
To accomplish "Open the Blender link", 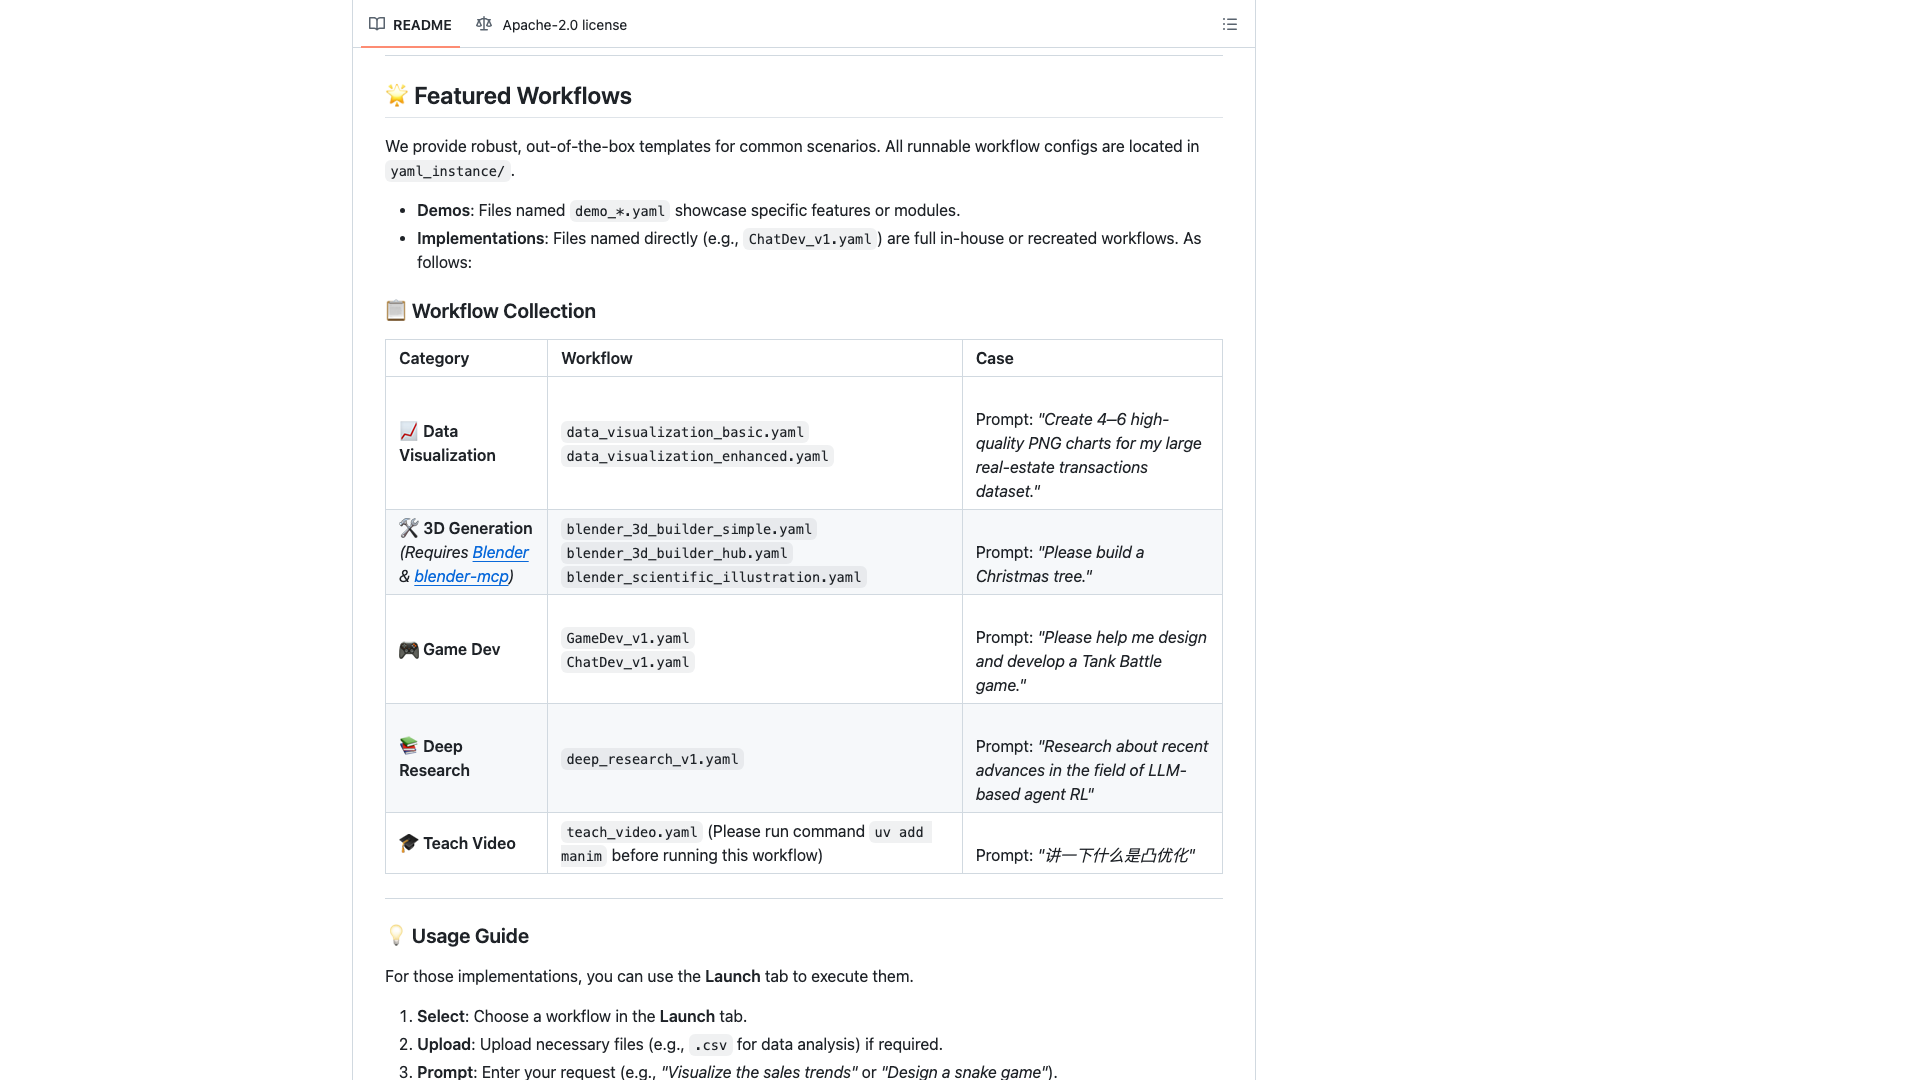I will tap(500, 552).
